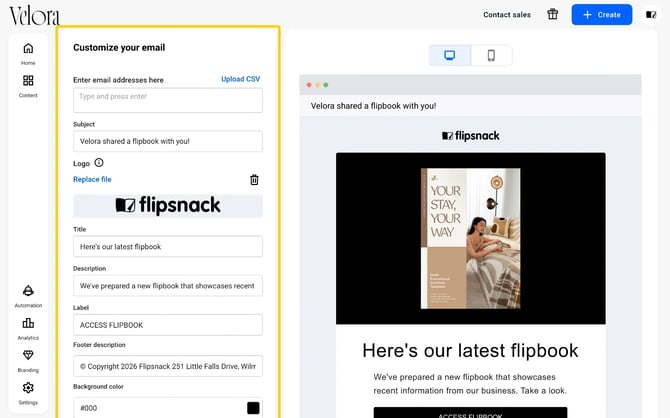This screenshot has width=670, height=418.
Task: Click the Title input field
Action: (168, 247)
